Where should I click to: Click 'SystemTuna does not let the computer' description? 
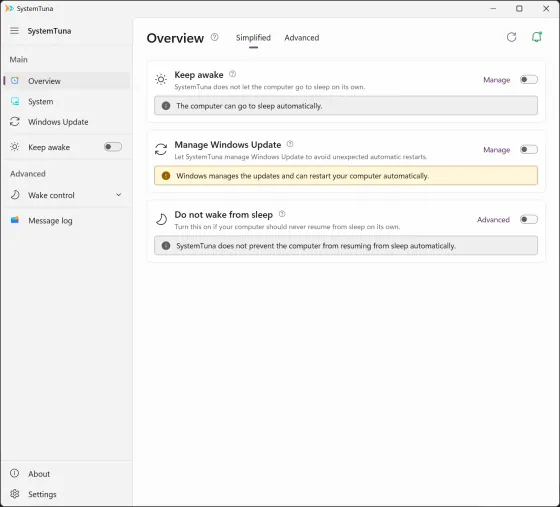click(270, 87)
